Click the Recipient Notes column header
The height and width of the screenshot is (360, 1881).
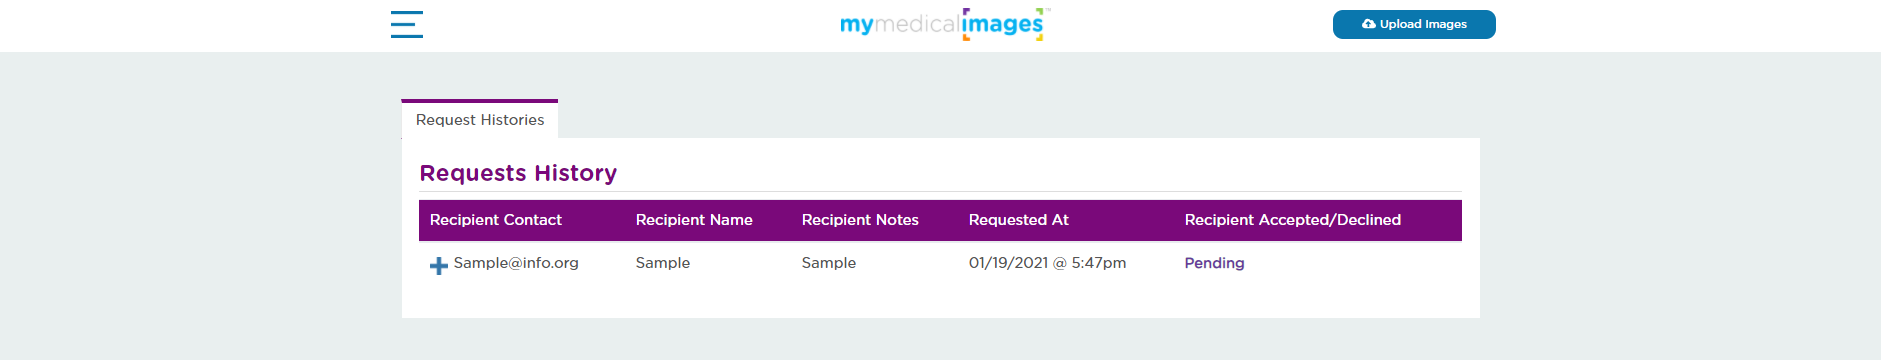pos(860,220)
